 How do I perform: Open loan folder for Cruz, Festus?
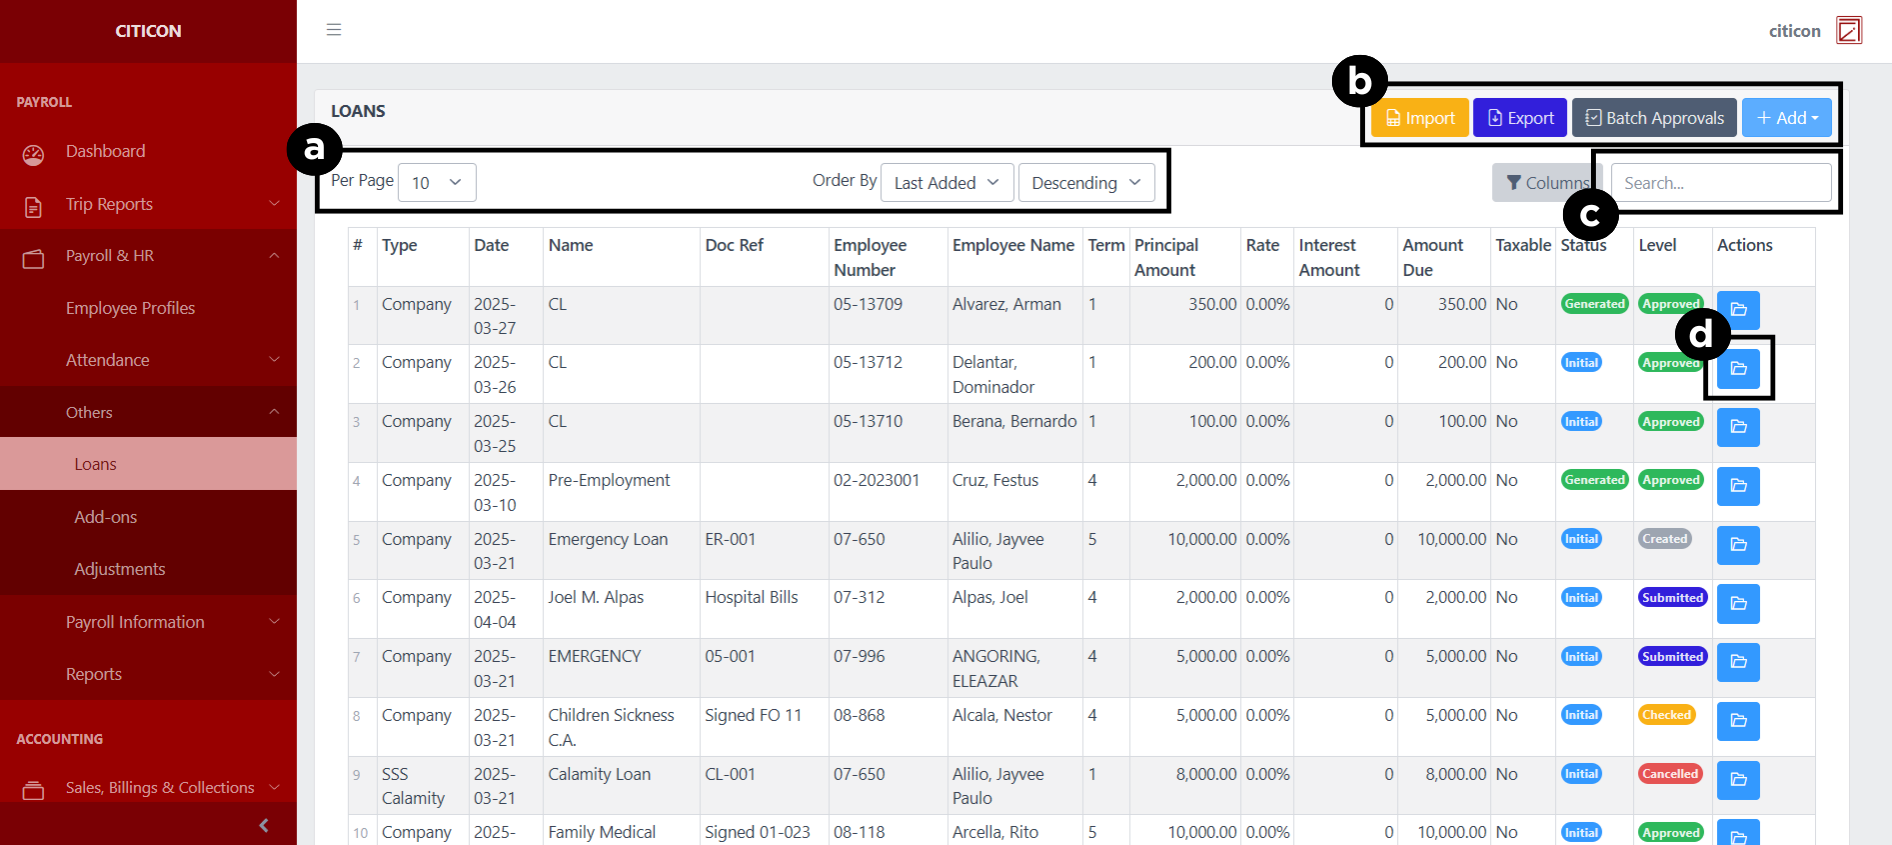click(x=1738, y=486)
